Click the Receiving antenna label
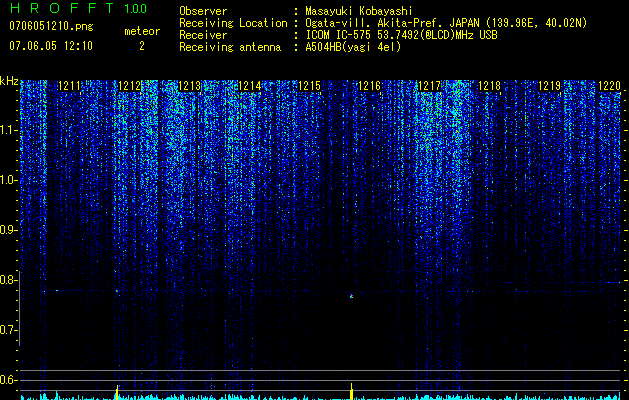This screenshot has width=629, height=400. click(230, 47)
